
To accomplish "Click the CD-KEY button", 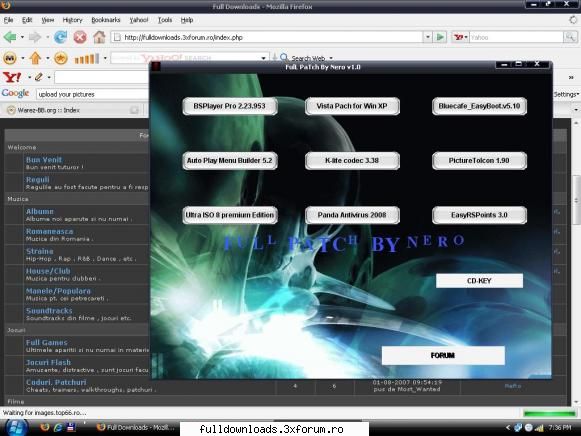I will point(479,281).
